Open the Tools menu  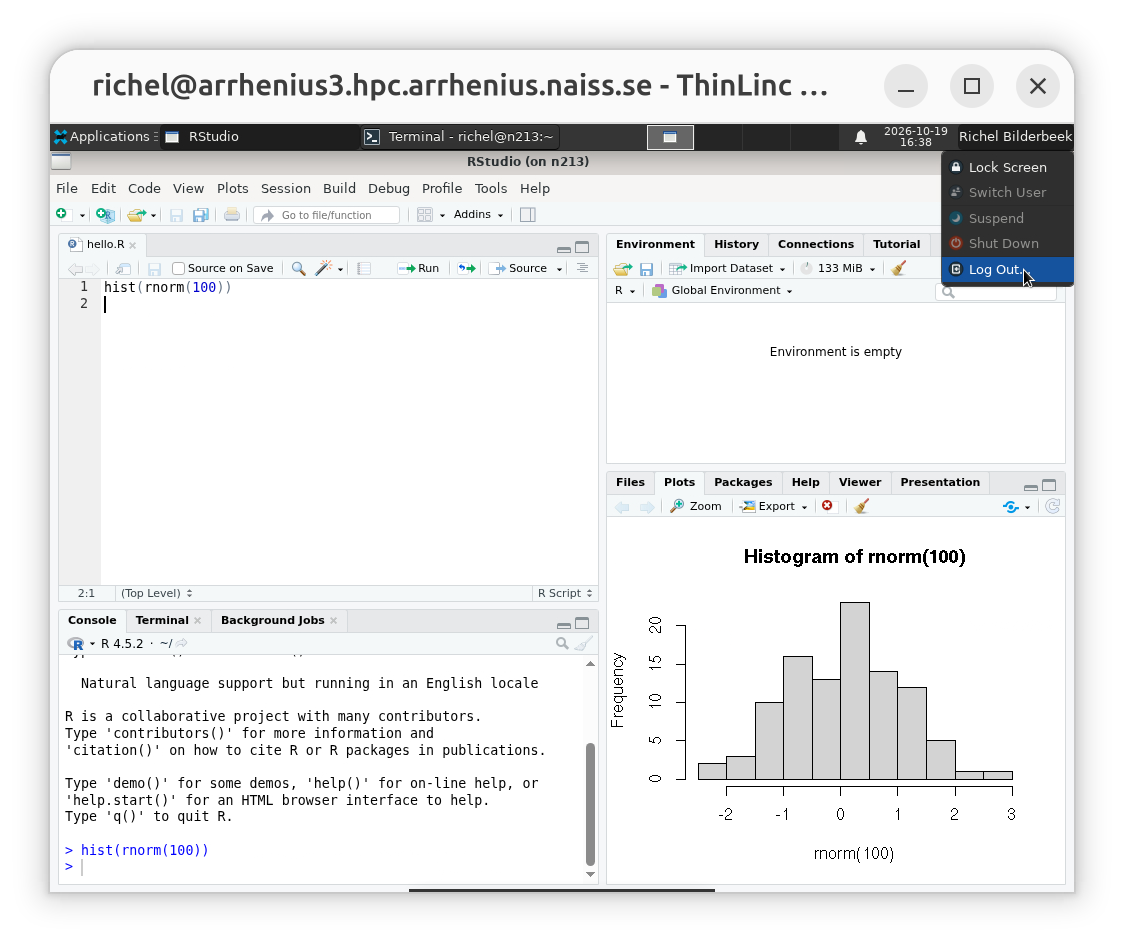click(x=490, y=189)
